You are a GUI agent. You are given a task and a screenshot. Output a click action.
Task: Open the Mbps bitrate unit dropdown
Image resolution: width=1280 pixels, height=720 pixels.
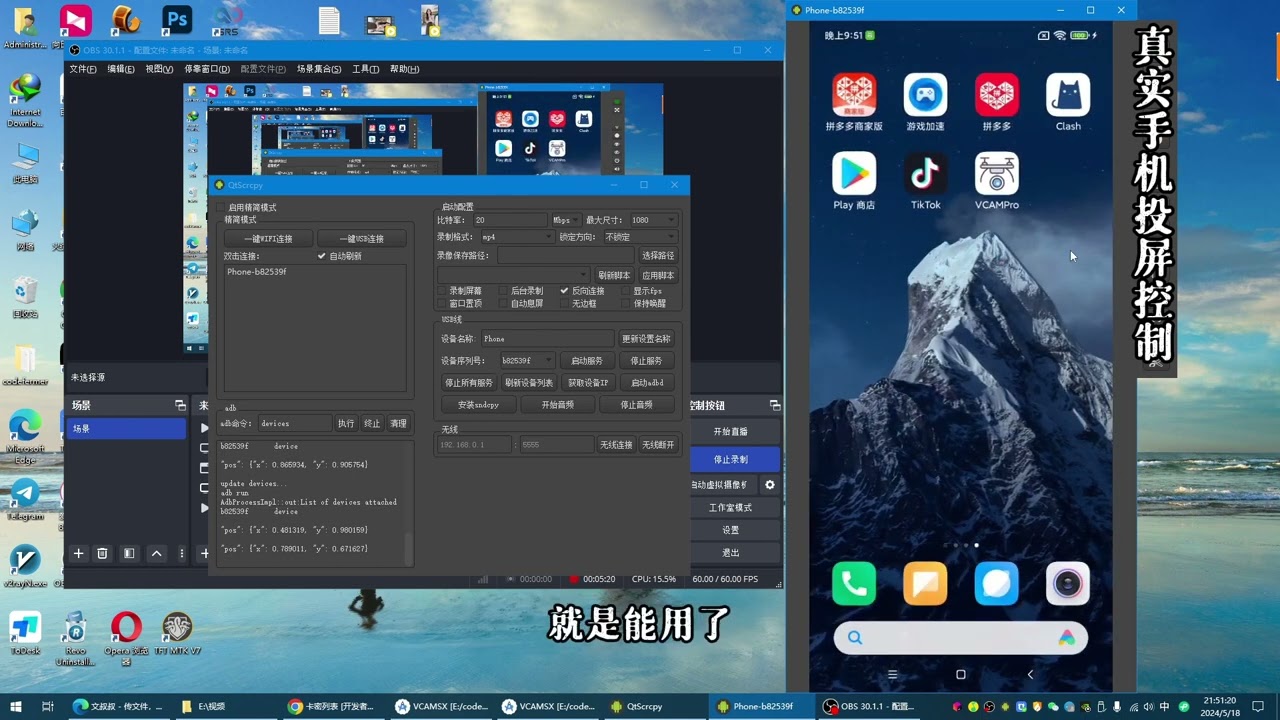565,220
